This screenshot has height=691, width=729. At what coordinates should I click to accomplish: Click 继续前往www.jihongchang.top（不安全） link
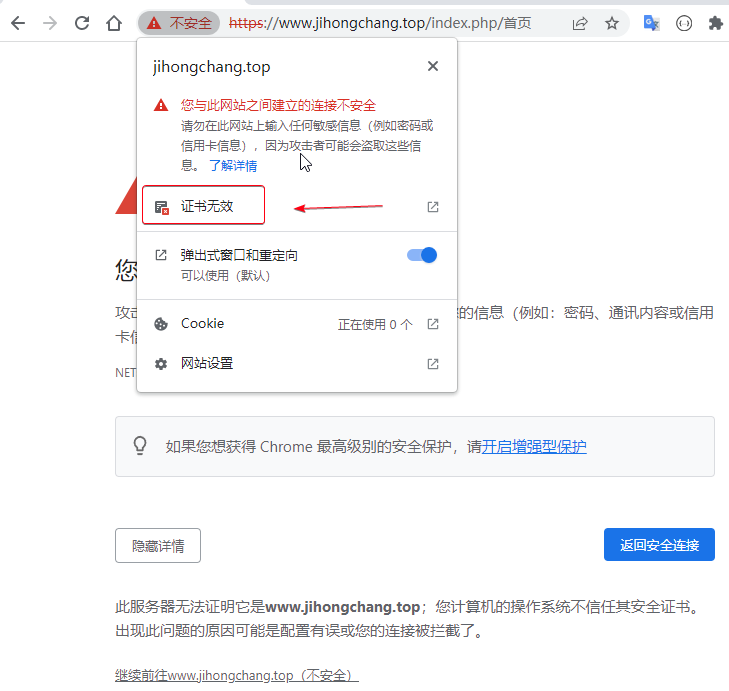[x=237, y=675]
